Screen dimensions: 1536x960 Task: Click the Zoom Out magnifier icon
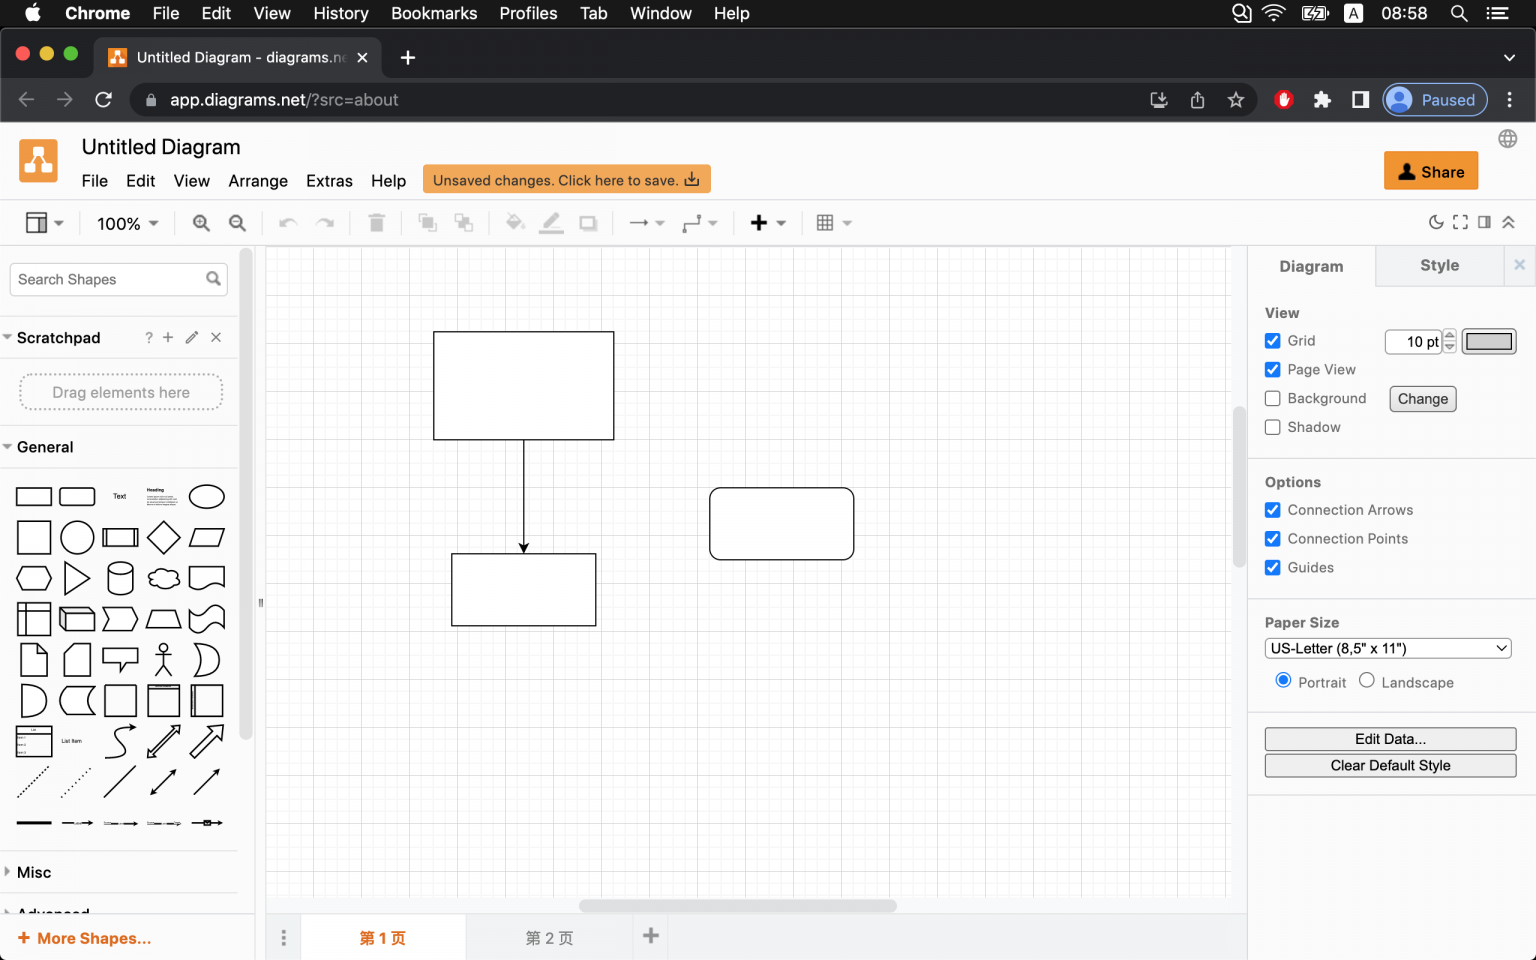pos(237,222)
